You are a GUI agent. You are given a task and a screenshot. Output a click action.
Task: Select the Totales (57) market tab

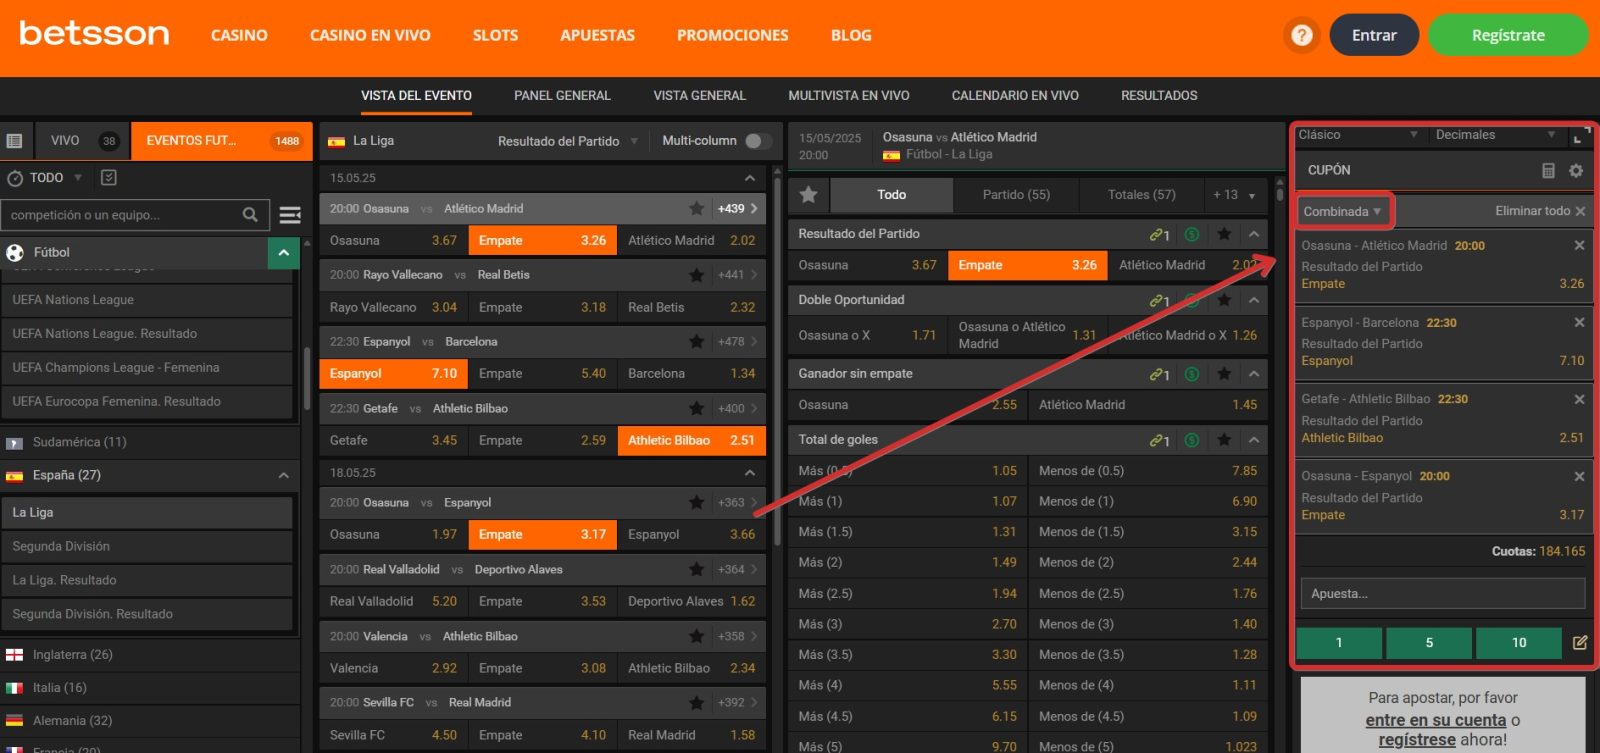(x=1141, y=195)
